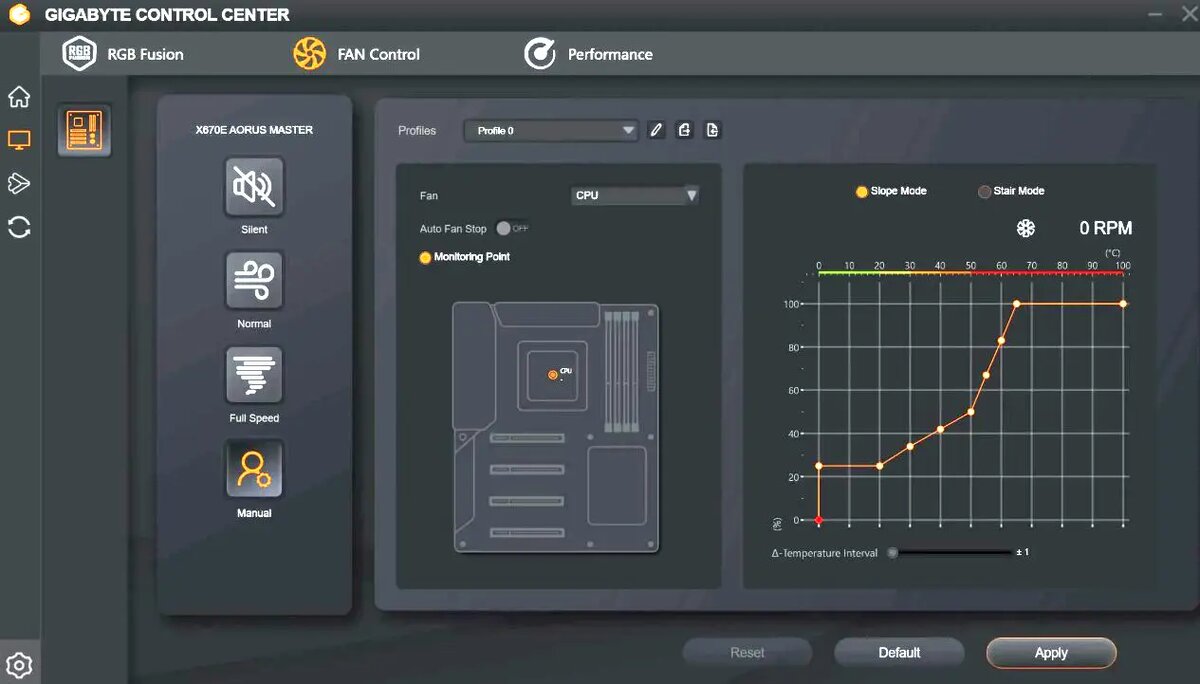Click the export profile icon

click(684, 130)
